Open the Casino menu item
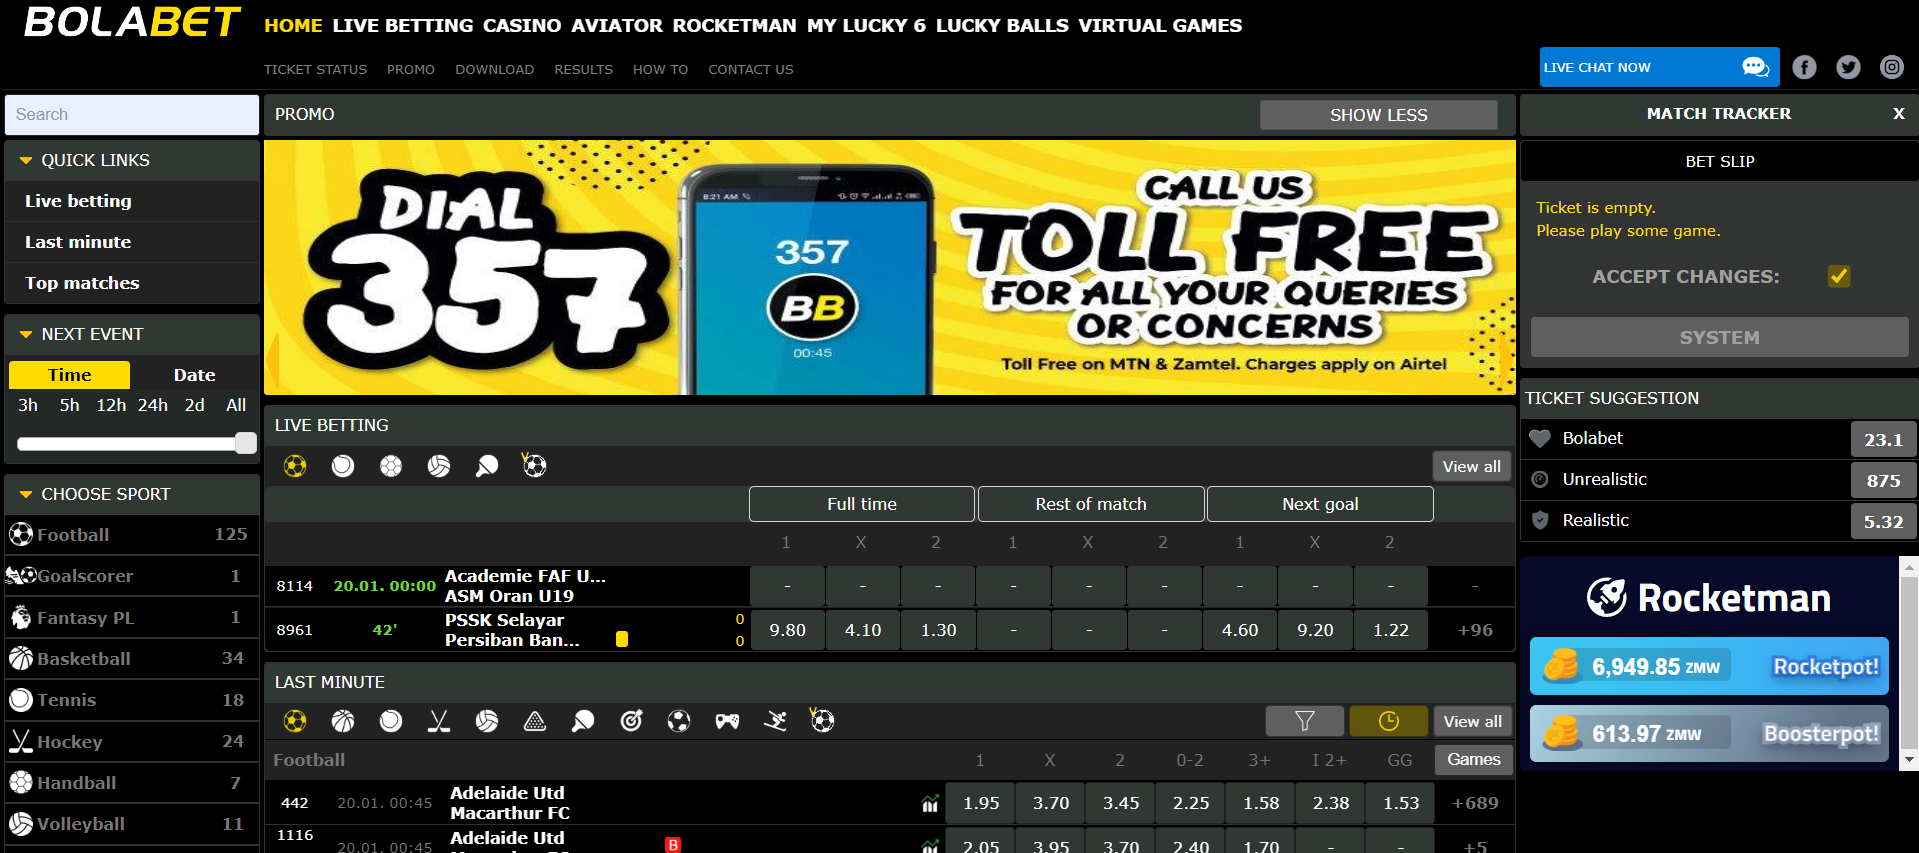 click(x=521, y=26)
